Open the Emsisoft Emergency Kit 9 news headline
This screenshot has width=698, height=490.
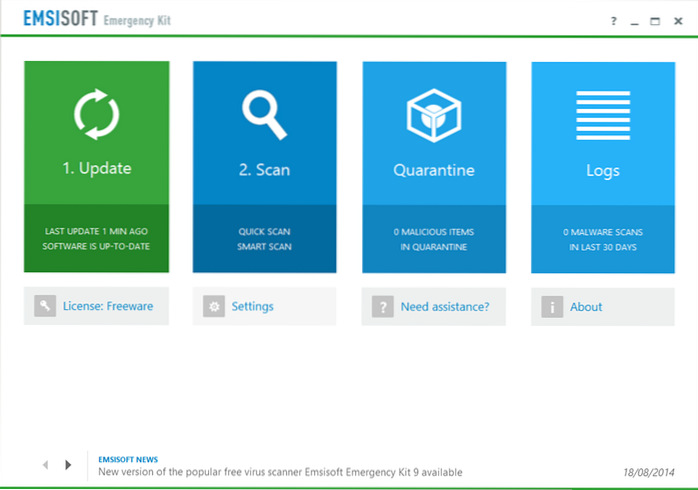[279, 472]
